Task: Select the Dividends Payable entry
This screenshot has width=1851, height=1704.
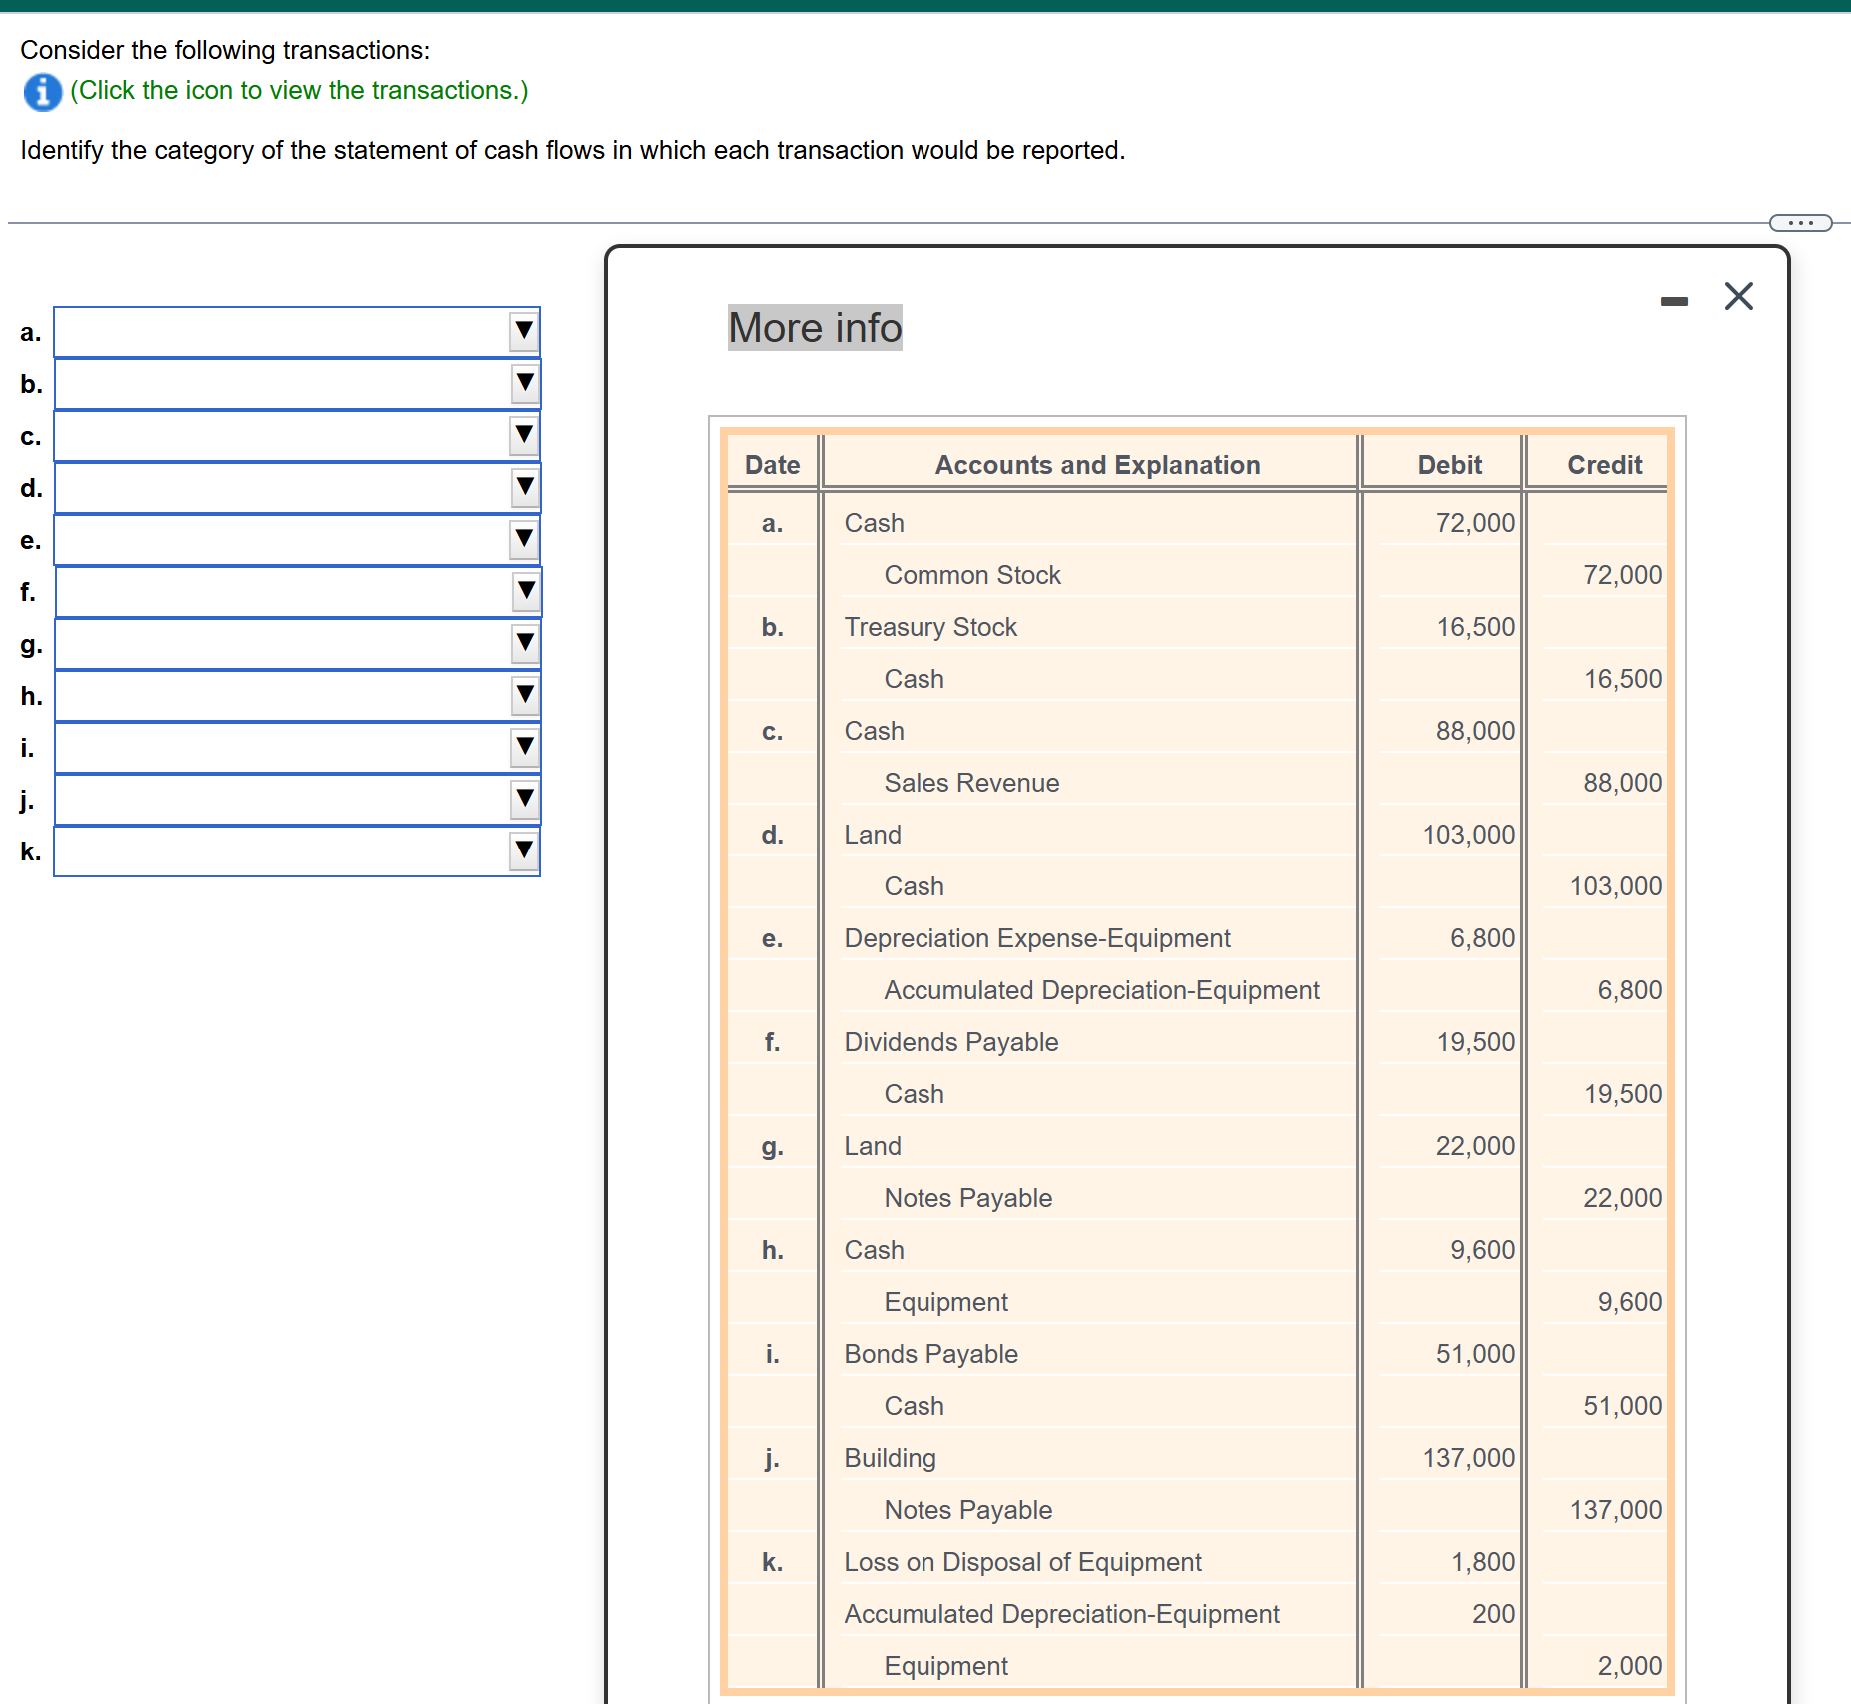Action: coord(951,1042)
